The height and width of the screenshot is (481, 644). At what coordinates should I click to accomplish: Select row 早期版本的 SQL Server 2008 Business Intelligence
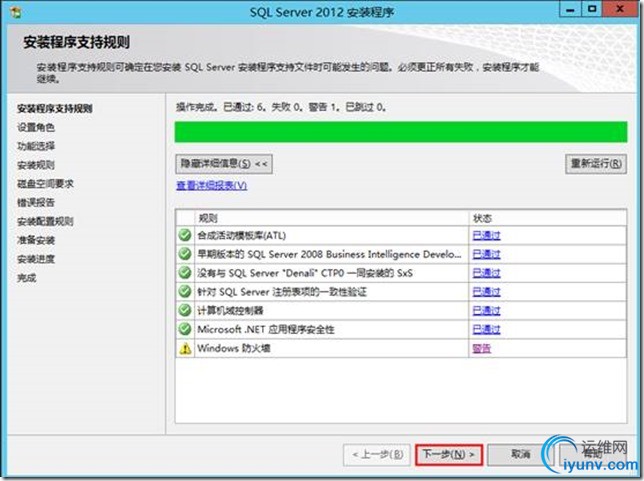401,254
